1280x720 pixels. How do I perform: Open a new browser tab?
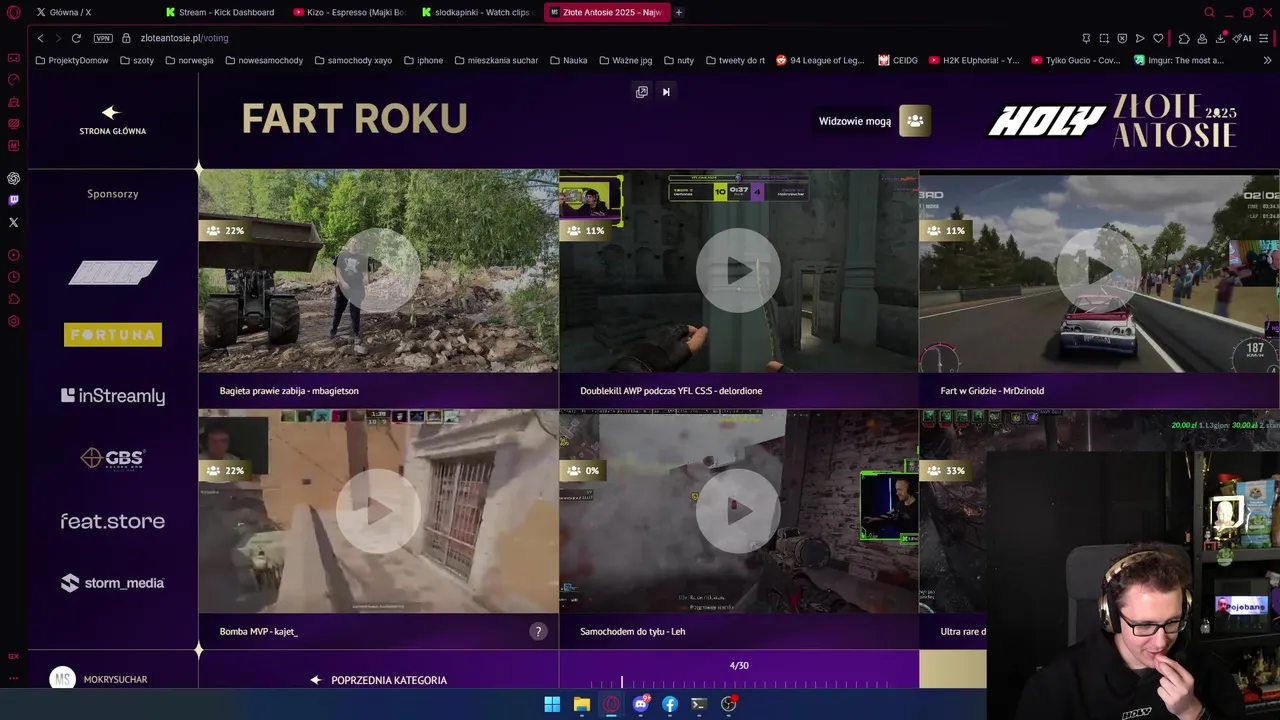click(x=678, y=12)
